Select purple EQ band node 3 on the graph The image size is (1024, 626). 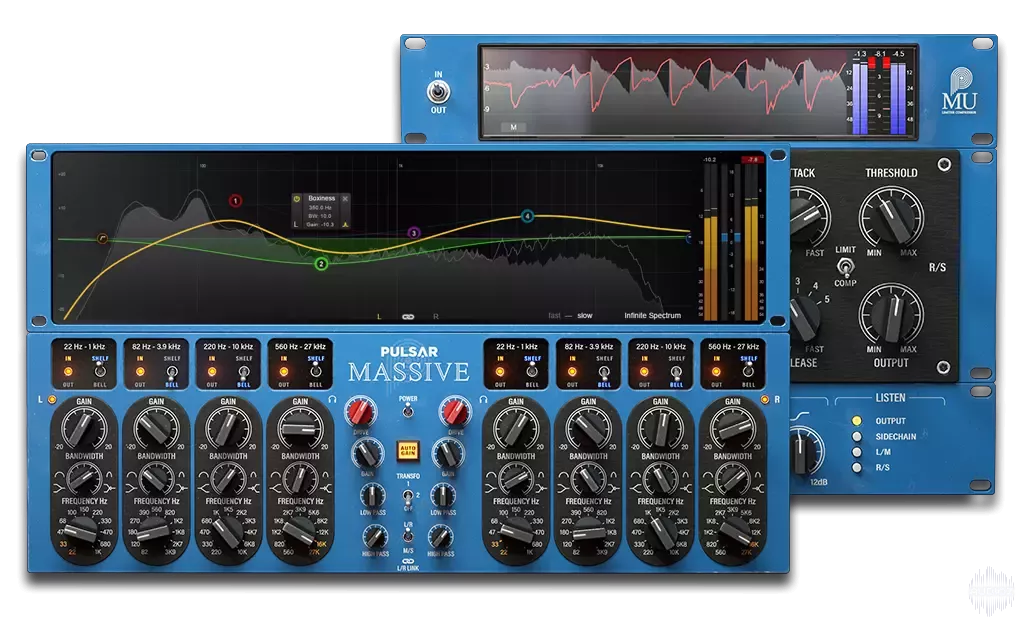pyautogui.click(x=413, y=232)
